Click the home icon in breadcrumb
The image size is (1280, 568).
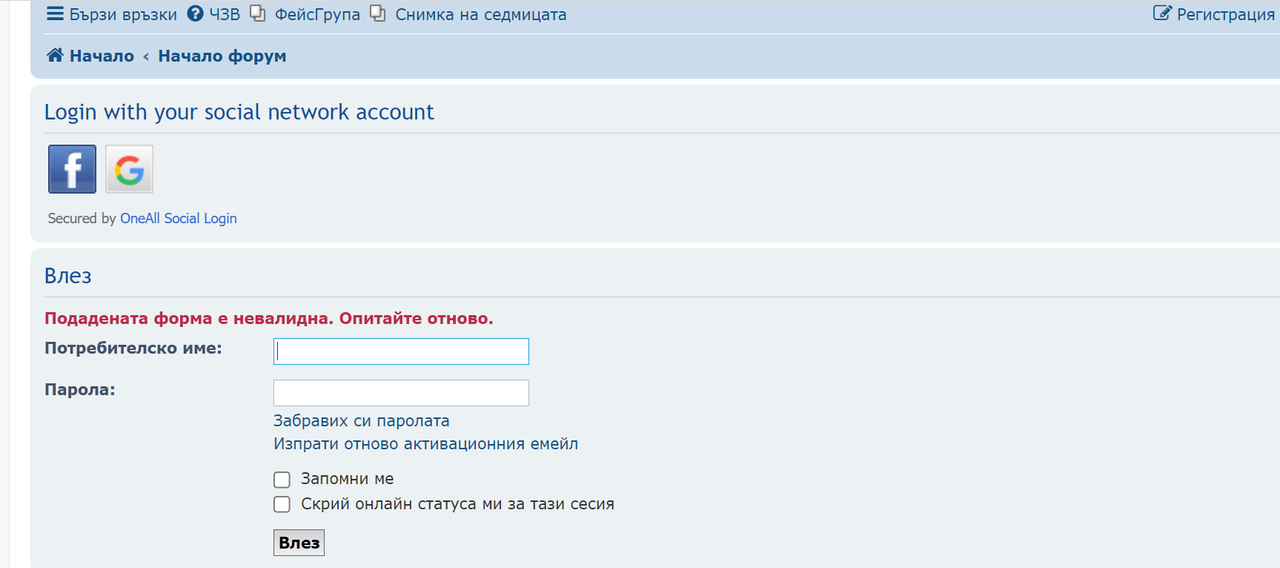(x=55, y=56)
